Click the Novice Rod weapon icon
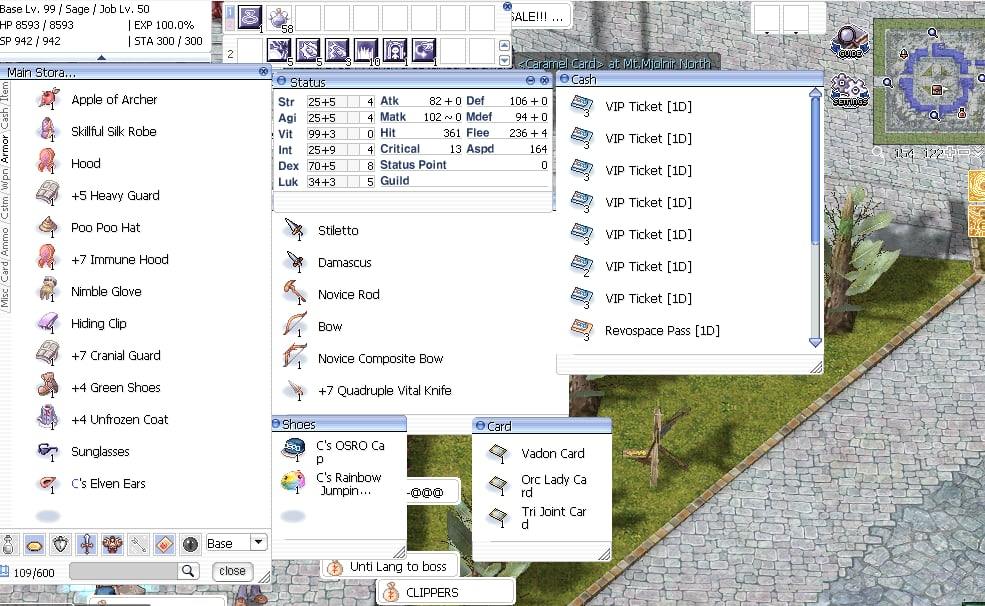 click(295, 293)
